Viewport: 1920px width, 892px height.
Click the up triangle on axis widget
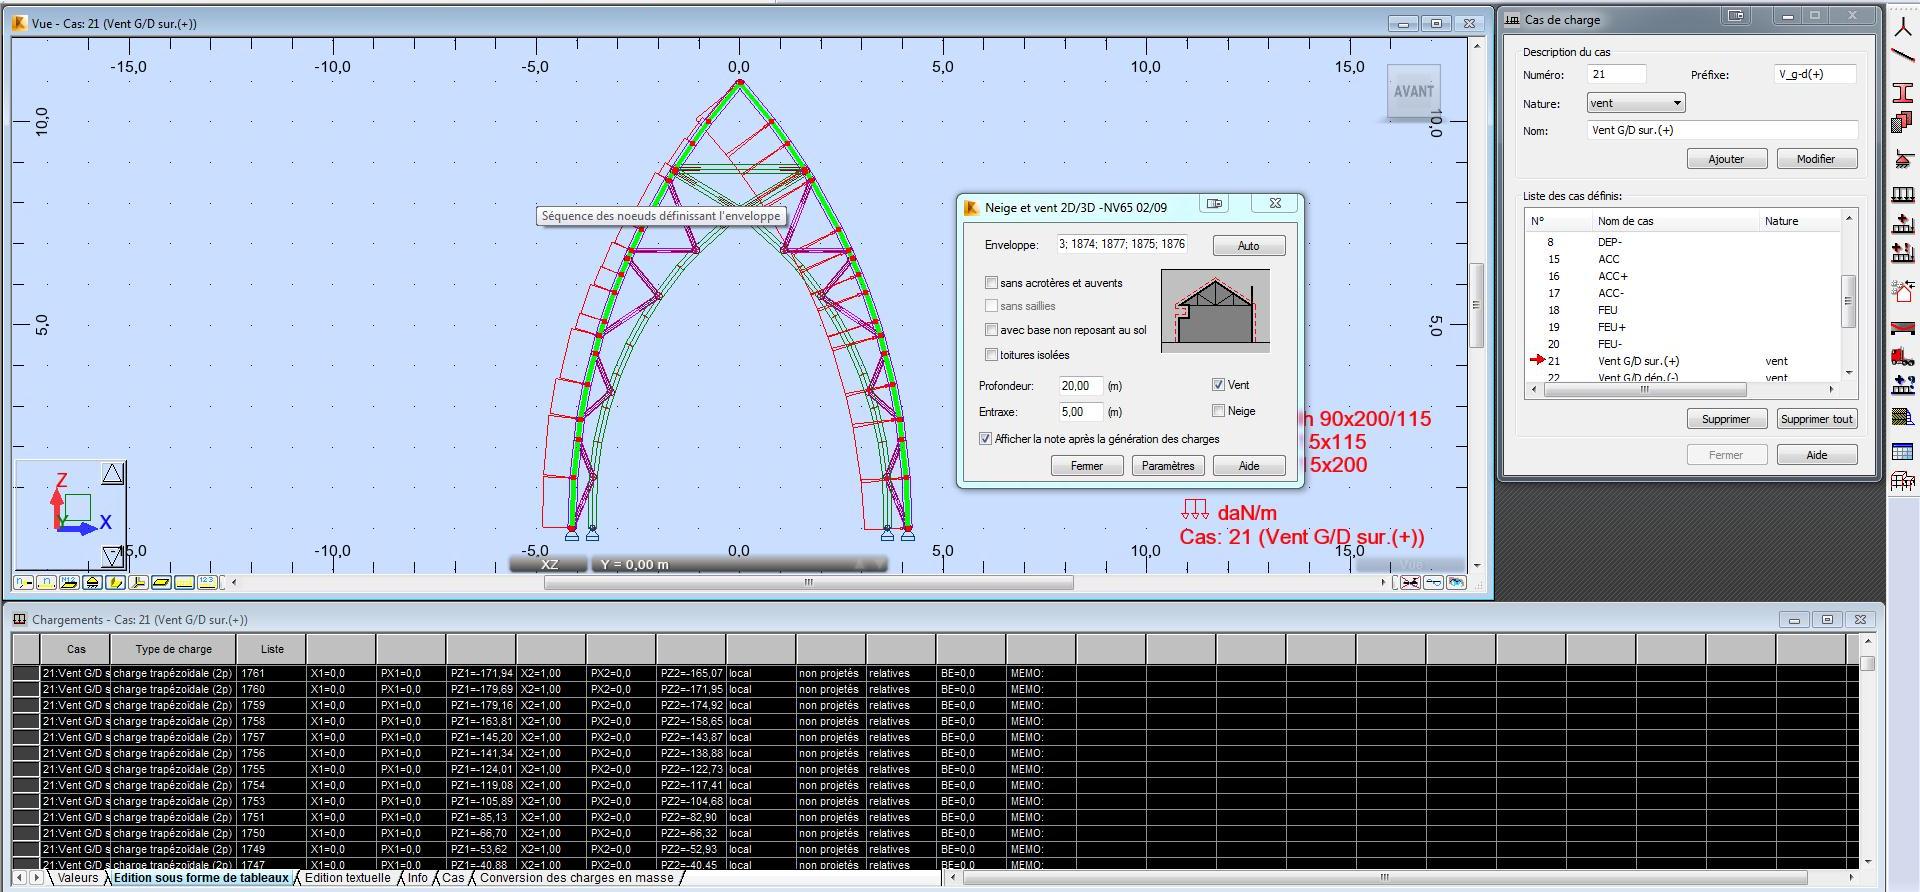pyautogui.click(x=112, y=474)
